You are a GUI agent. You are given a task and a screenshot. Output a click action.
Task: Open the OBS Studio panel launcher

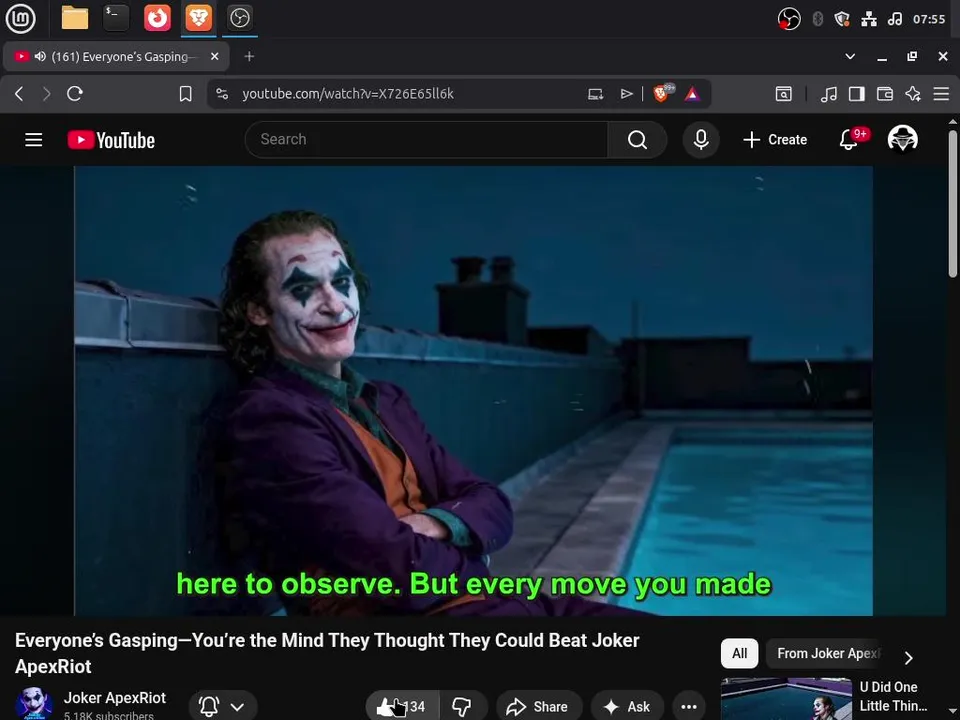(x=239, y=18)
